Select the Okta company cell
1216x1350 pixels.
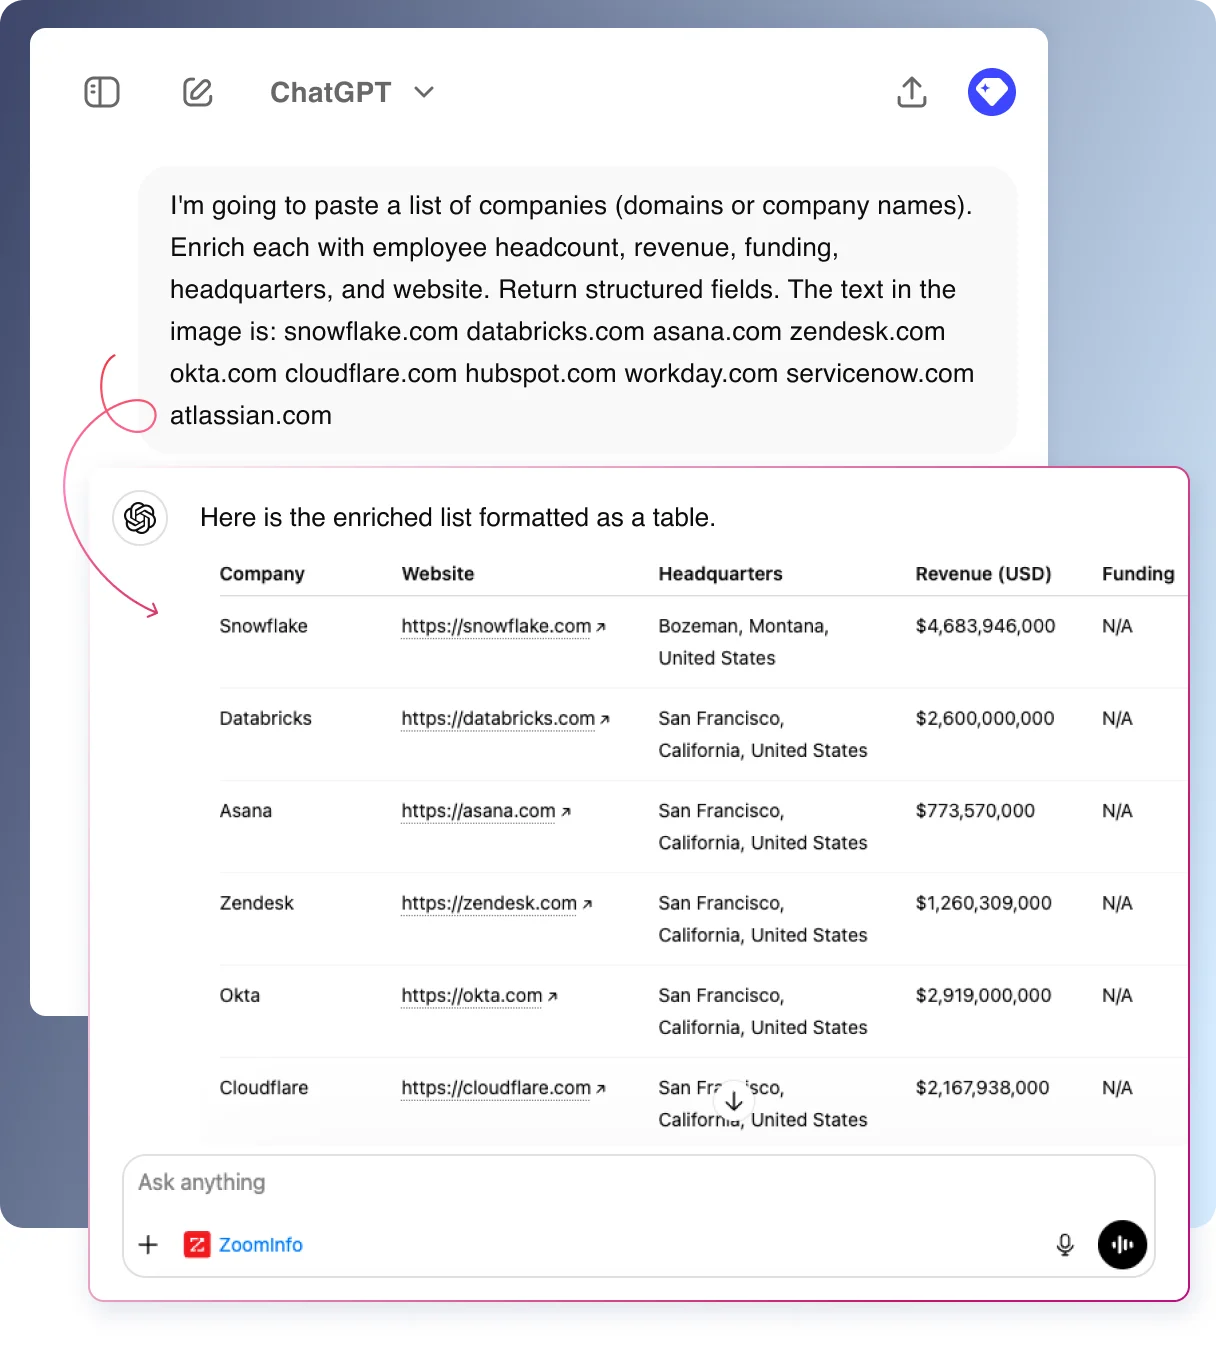click(x=239, y=996)
